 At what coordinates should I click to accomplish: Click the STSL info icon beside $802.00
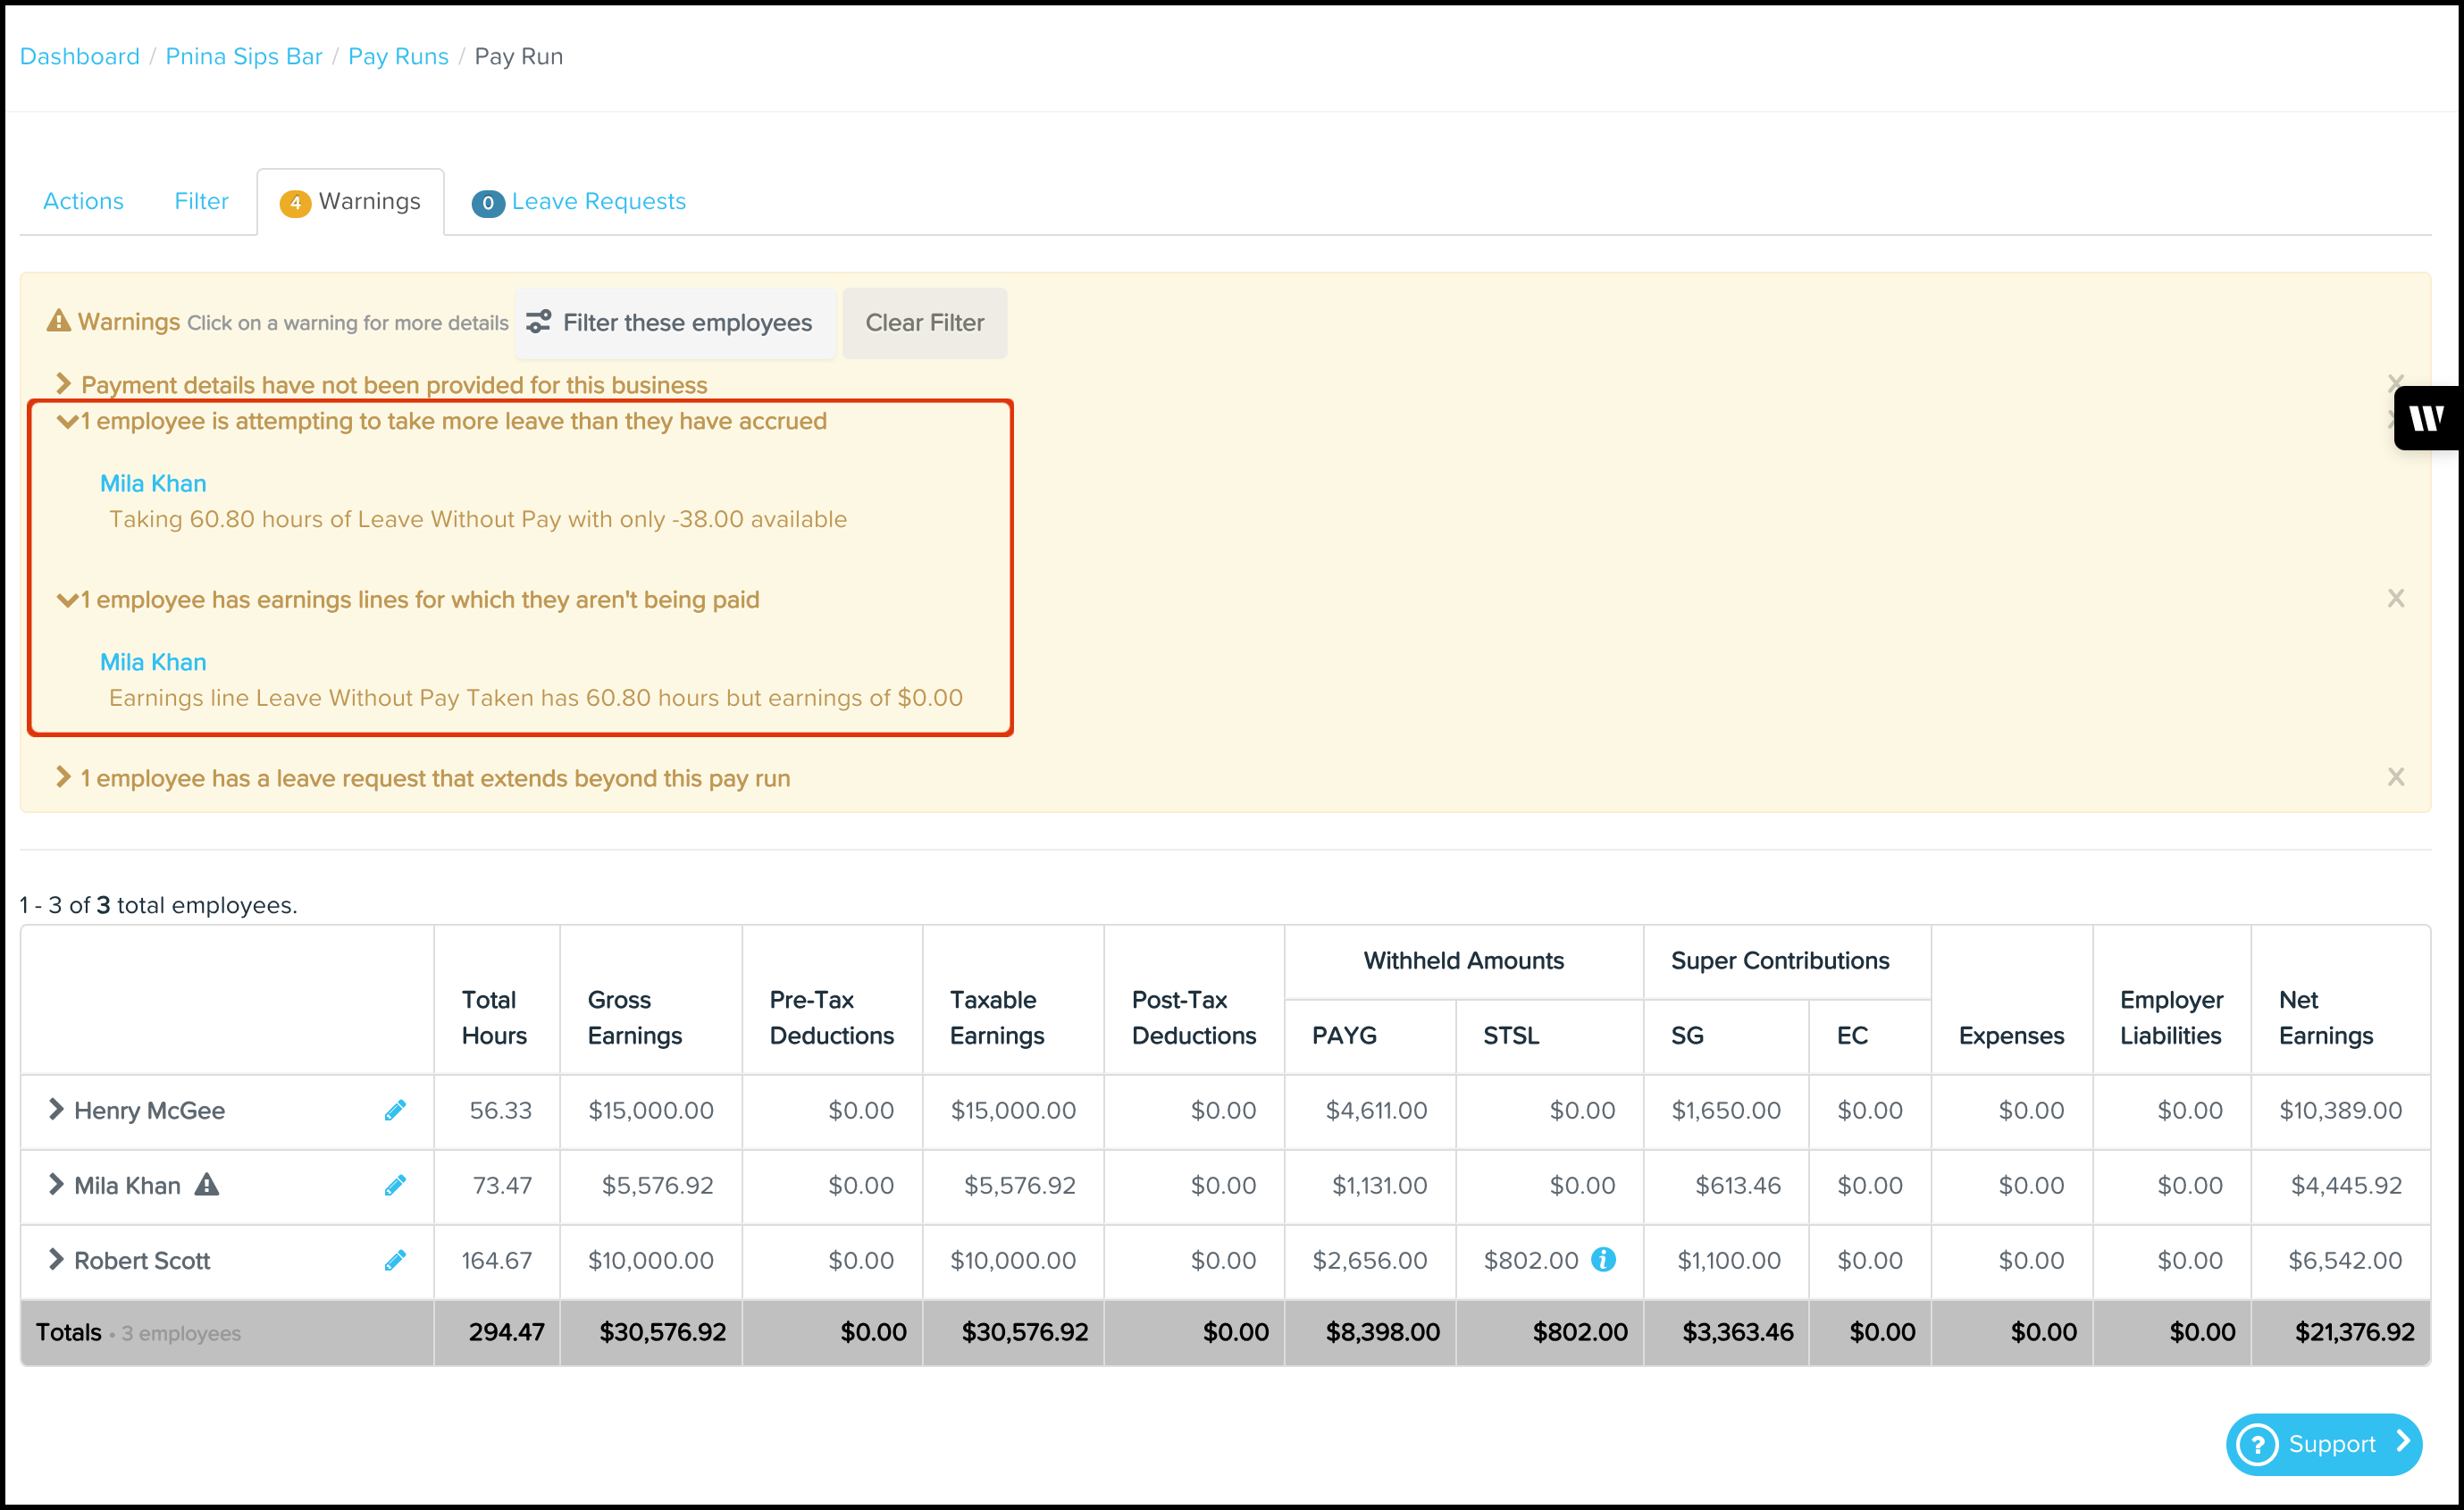[1603, 1259]
